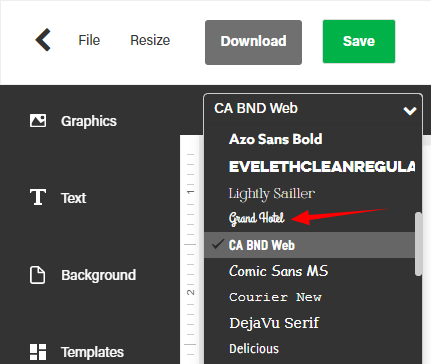The width and height of the screenshot is (431, 364).
Task: Select EVELETHCLEANREGULAR font entry
Action: pyautogui.click(x=322, y=167)
